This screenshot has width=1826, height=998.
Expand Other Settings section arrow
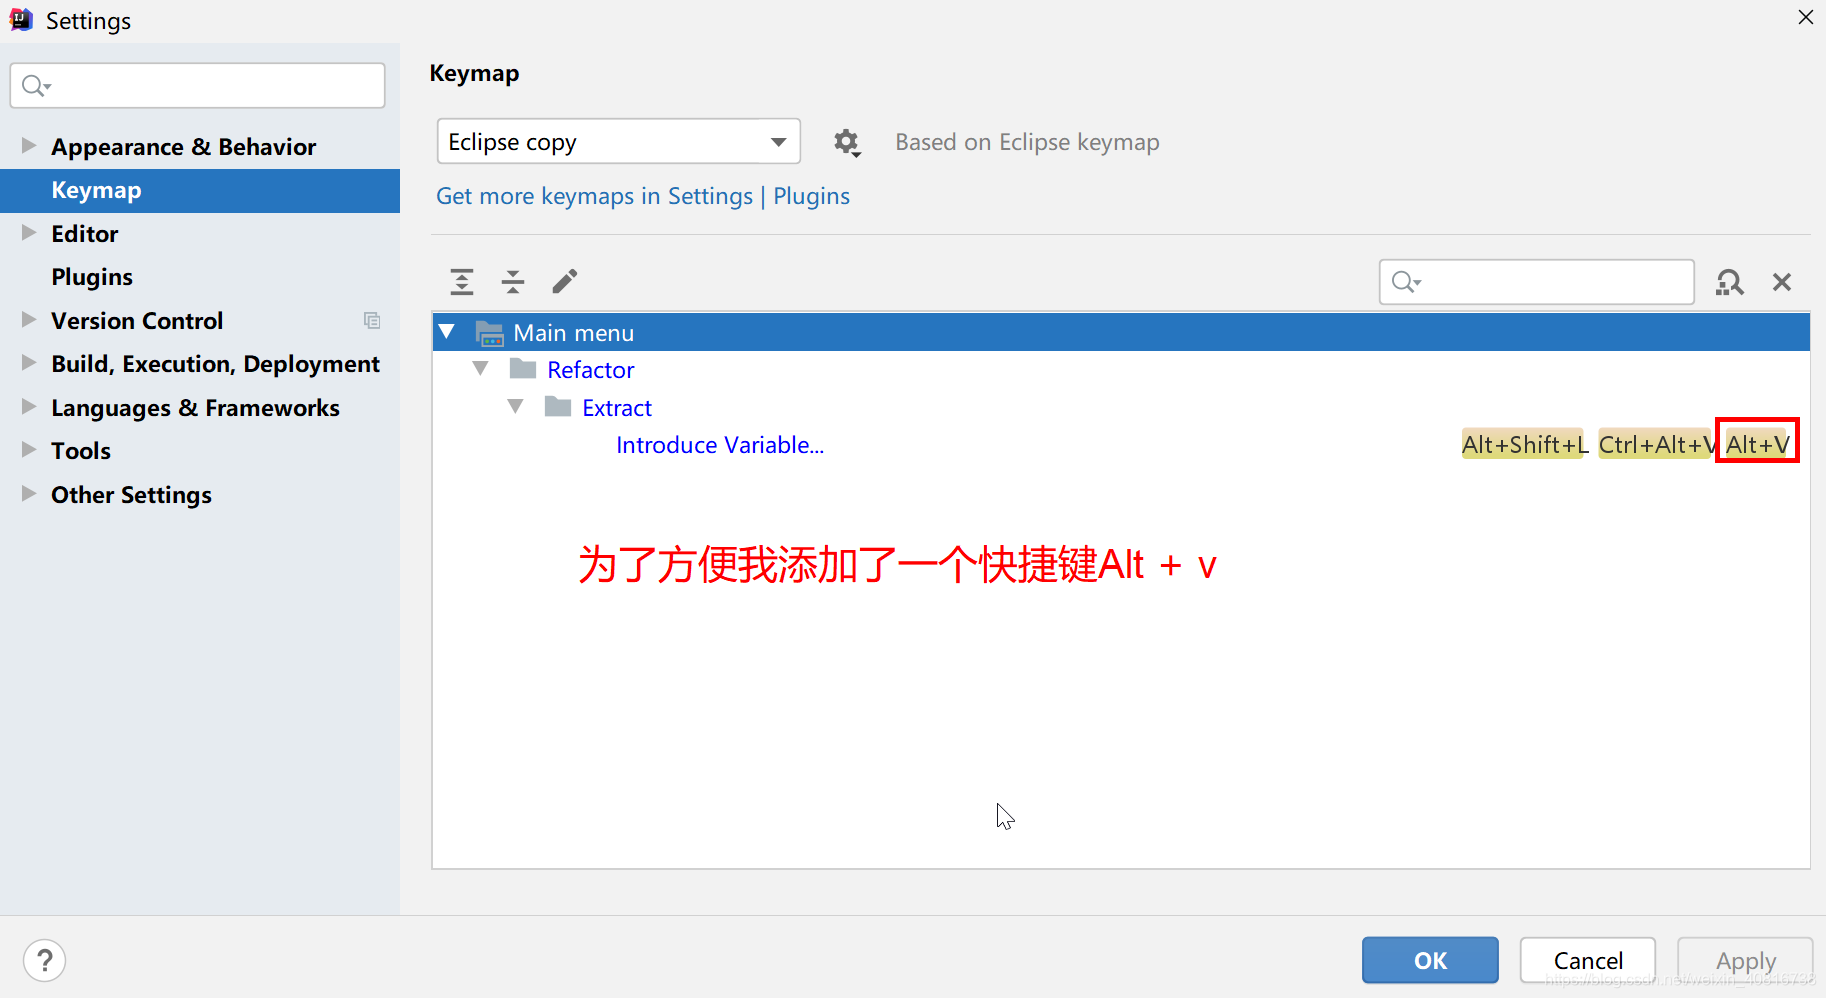coord(29,494)
